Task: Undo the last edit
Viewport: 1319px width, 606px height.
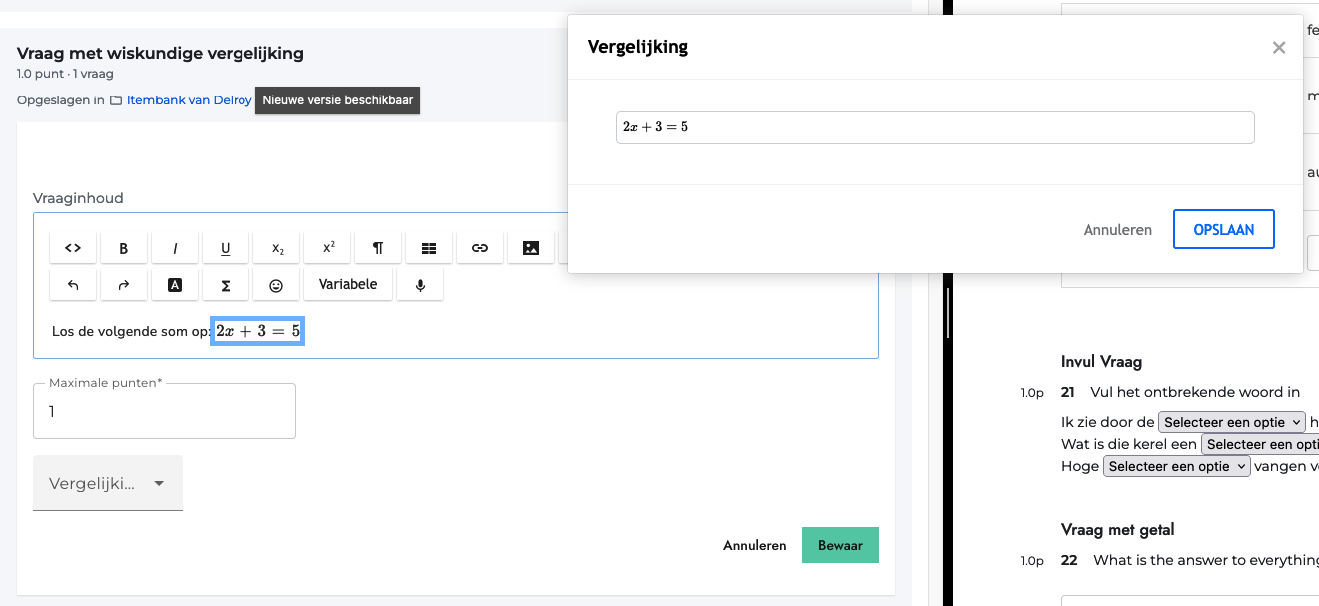Action: coord(73,285)
